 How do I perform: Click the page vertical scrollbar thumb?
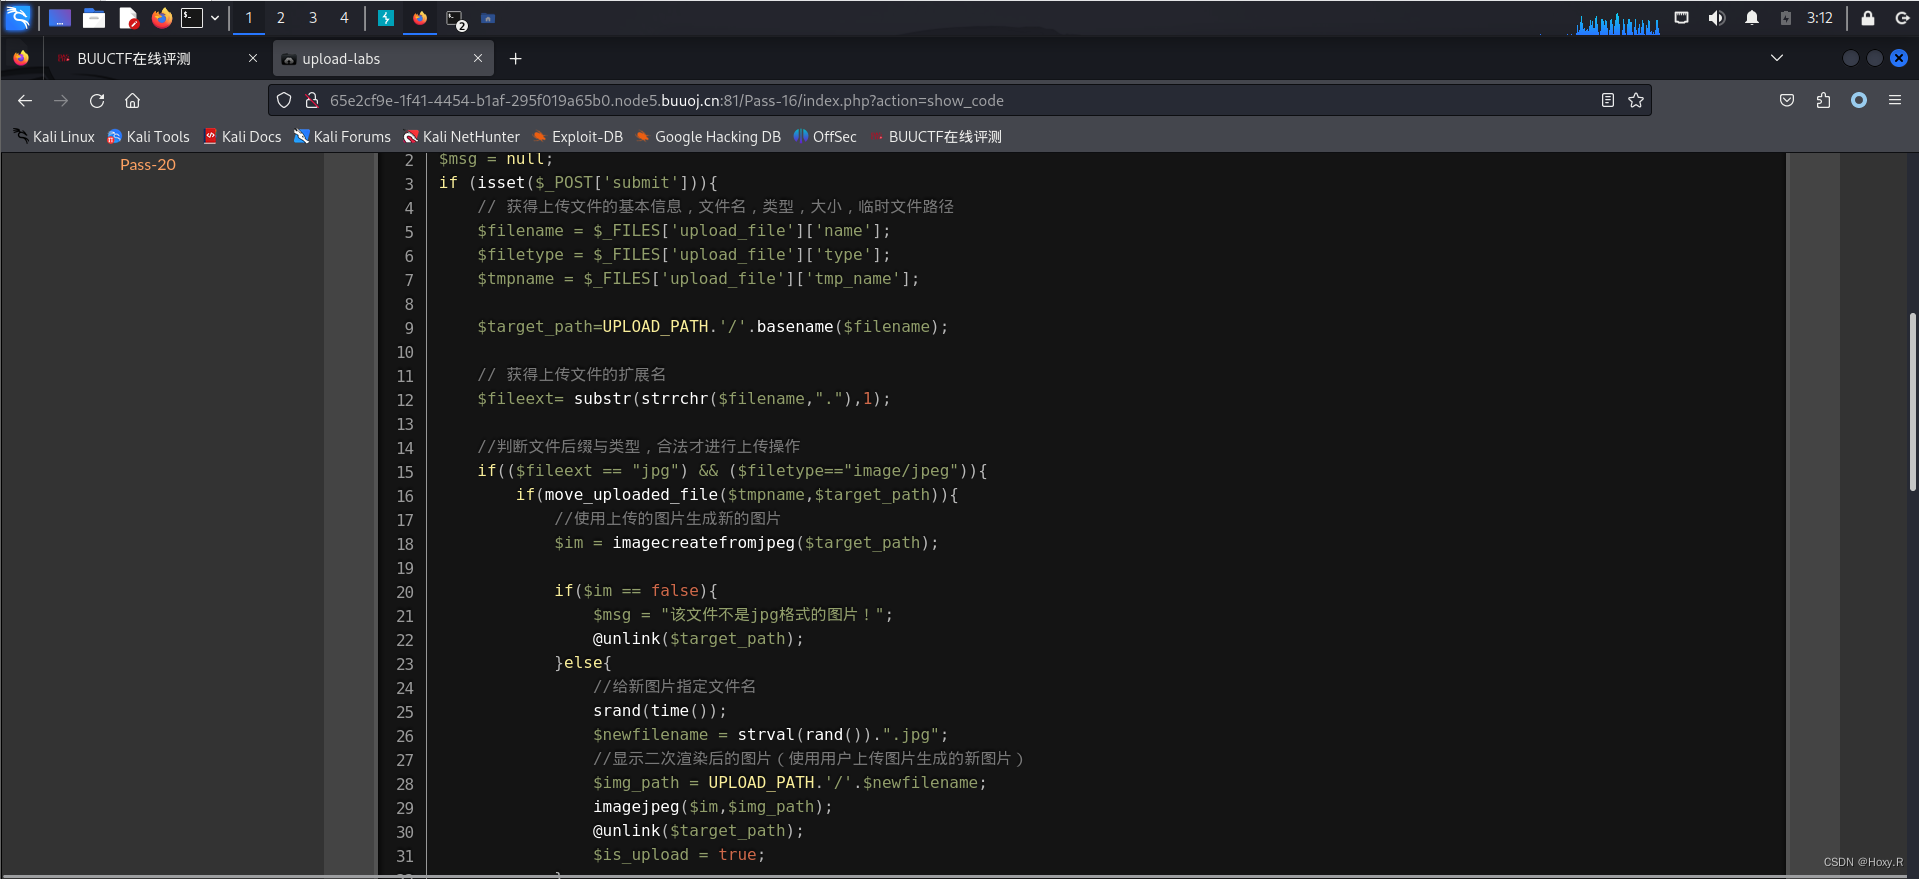[1912, 401]
